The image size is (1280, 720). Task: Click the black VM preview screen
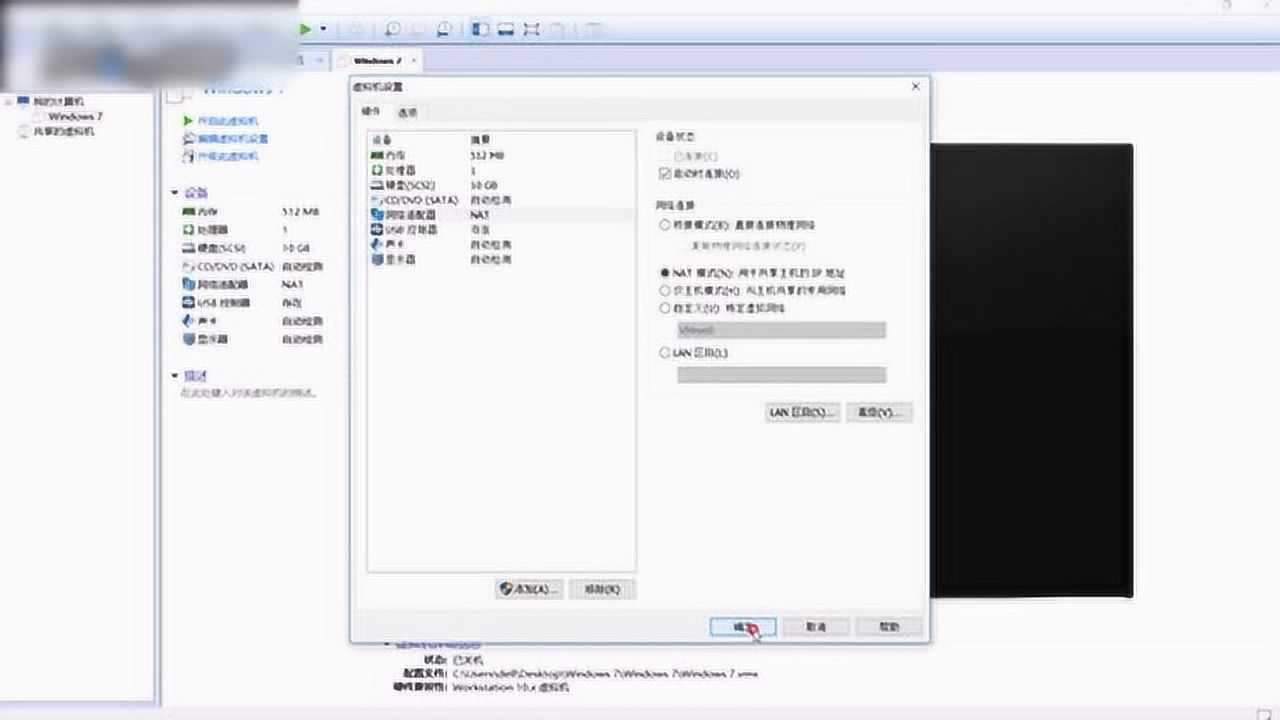click(x=1032, y=370)
